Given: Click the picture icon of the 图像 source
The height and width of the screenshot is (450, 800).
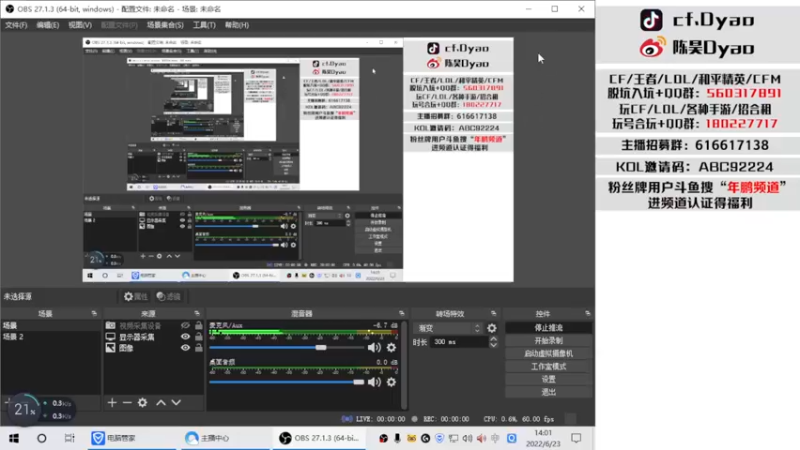Looking at the screenshot, I should point(110,348).
